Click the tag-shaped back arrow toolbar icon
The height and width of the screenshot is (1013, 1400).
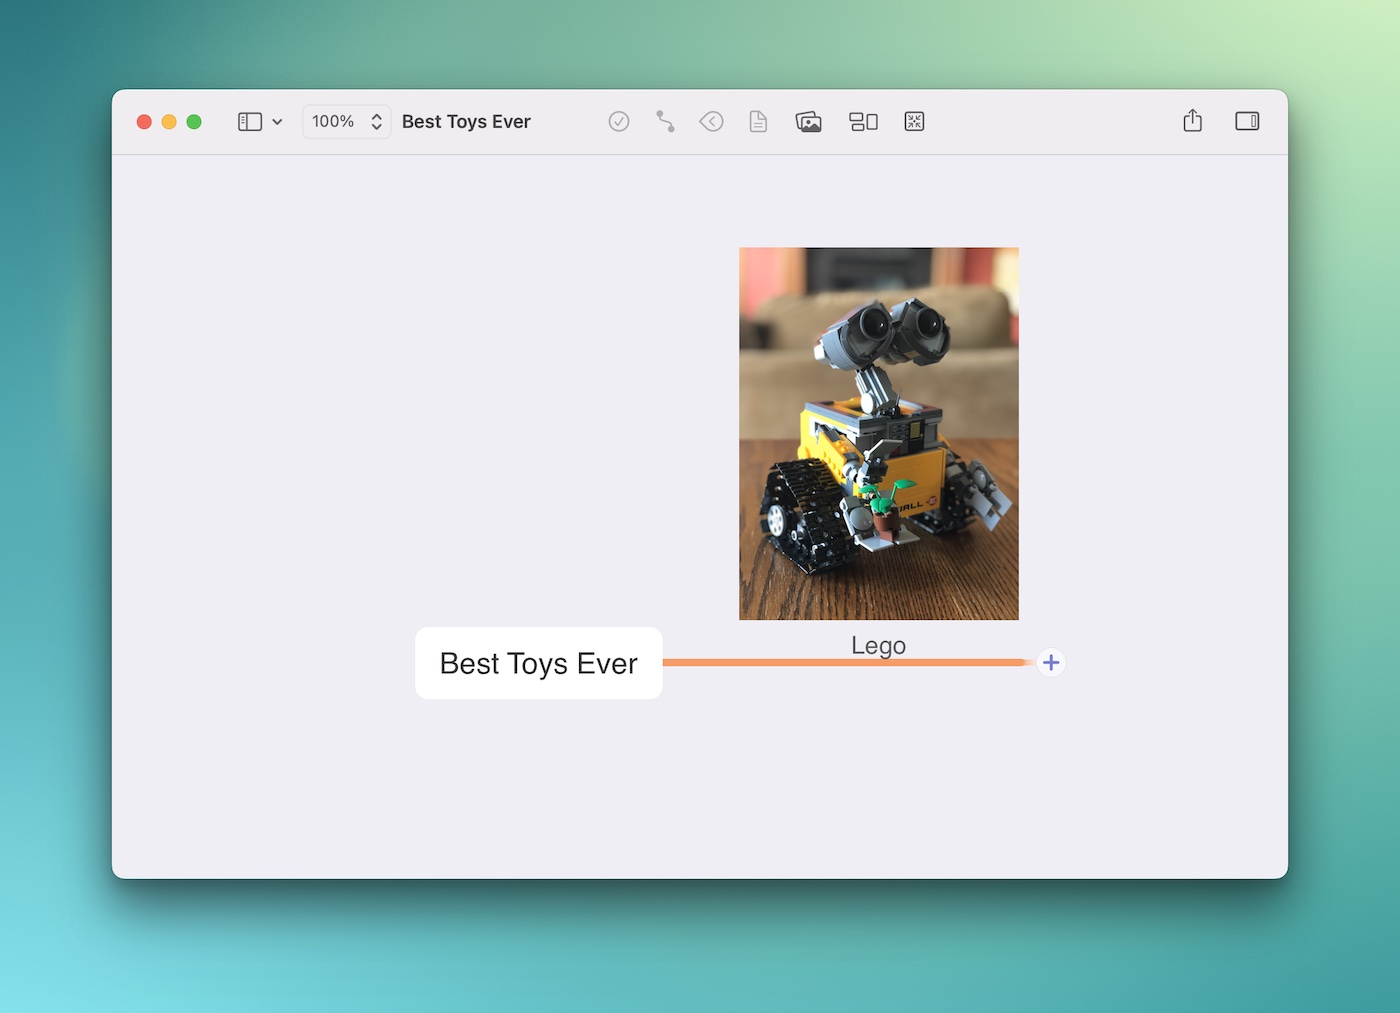(x=711, y=122)
